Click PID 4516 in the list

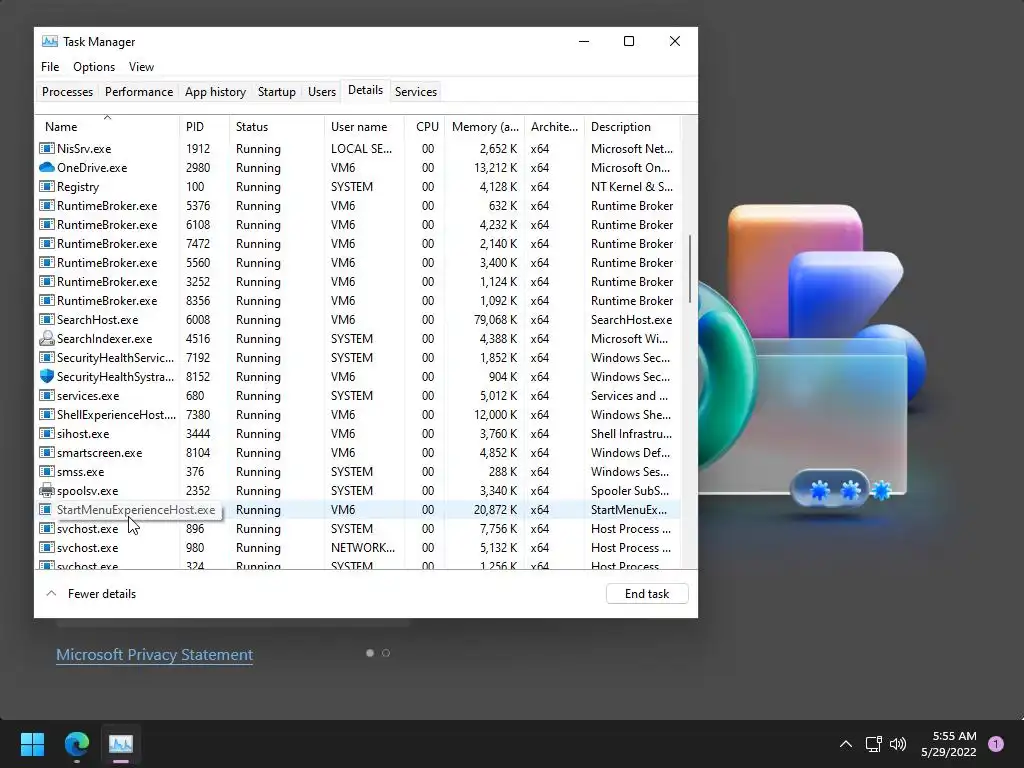198,338
